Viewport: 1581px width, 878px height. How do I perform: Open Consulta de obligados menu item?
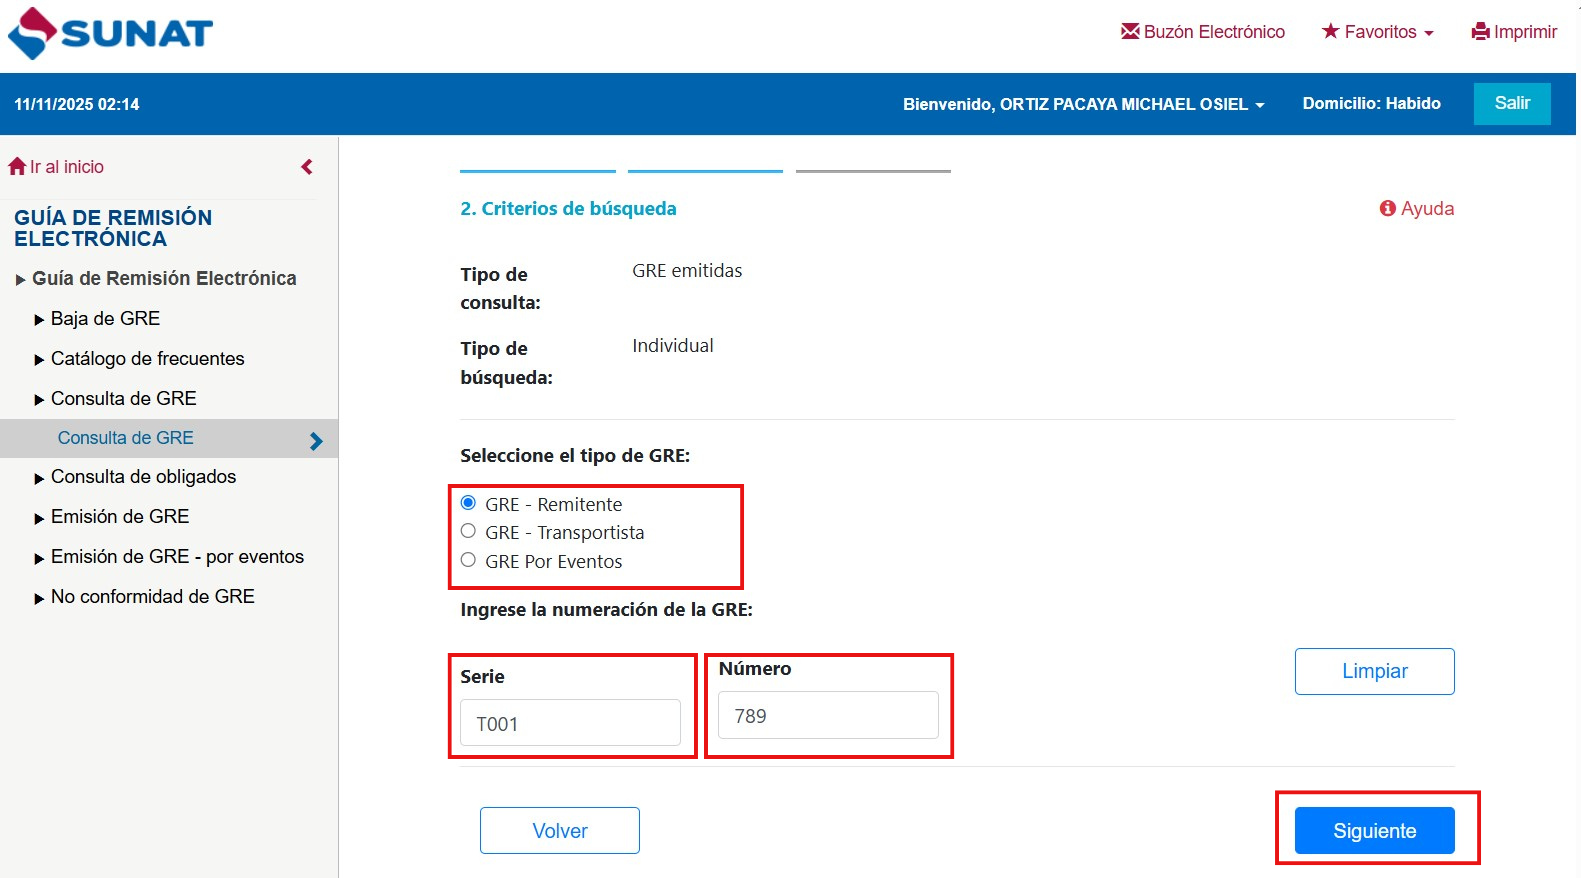point(143,477)
